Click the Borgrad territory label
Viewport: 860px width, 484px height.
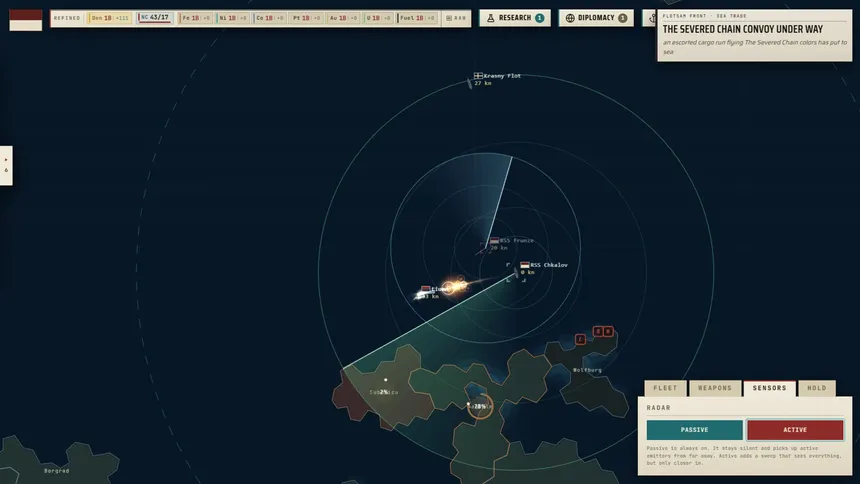(56, 471)
